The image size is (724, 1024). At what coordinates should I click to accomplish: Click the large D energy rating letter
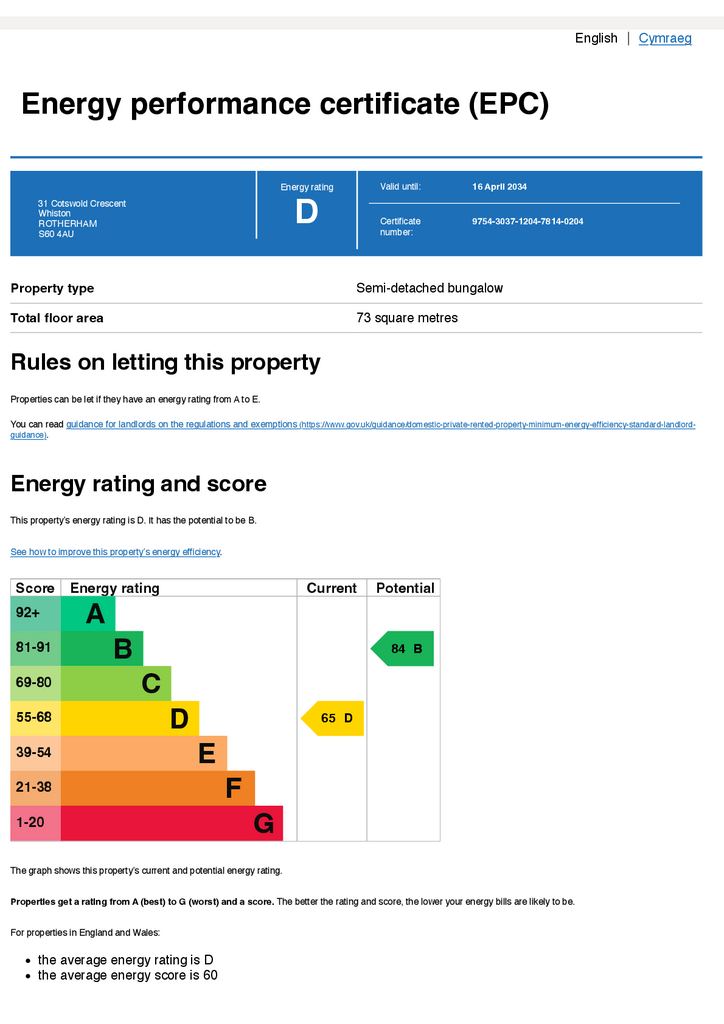[x=307, y=212]
